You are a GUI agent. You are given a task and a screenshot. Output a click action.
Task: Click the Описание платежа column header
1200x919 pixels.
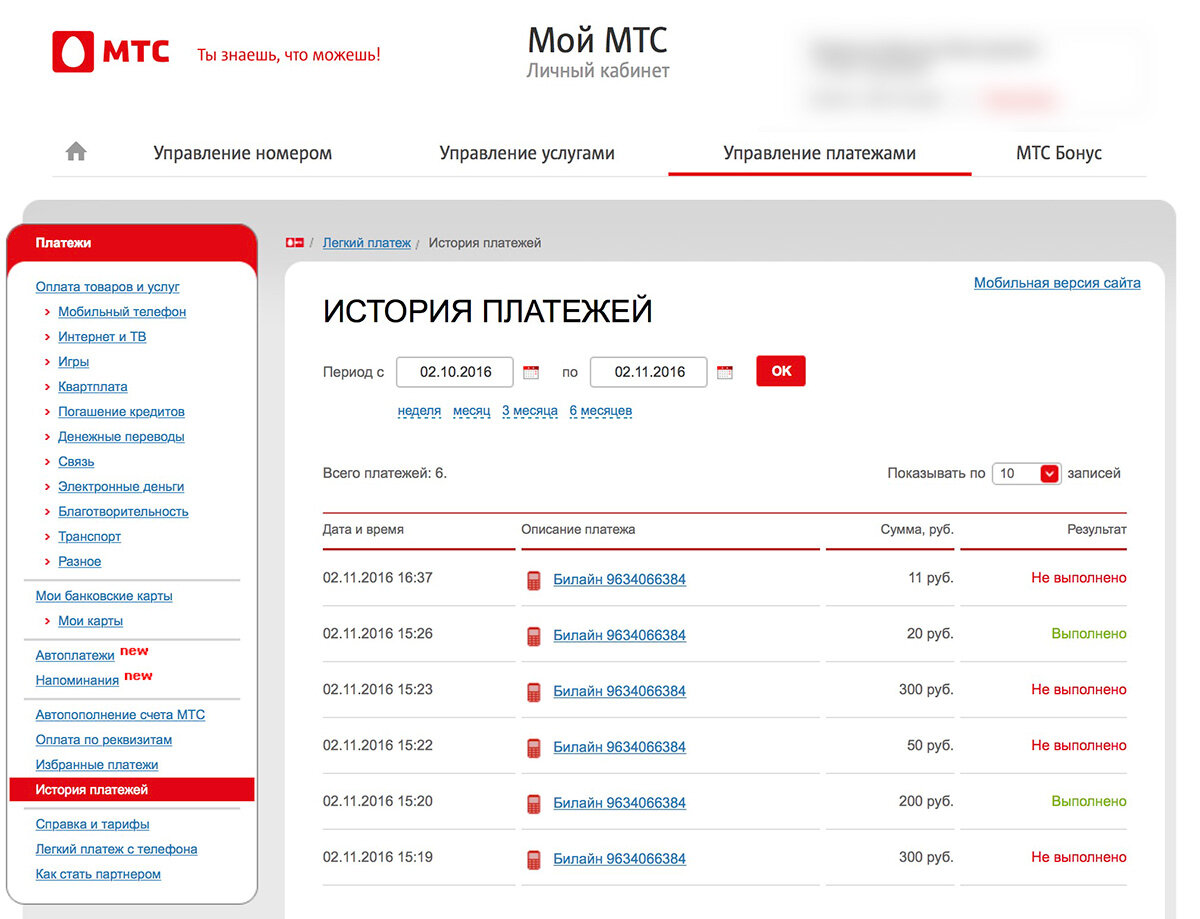(x=578, y=530)
